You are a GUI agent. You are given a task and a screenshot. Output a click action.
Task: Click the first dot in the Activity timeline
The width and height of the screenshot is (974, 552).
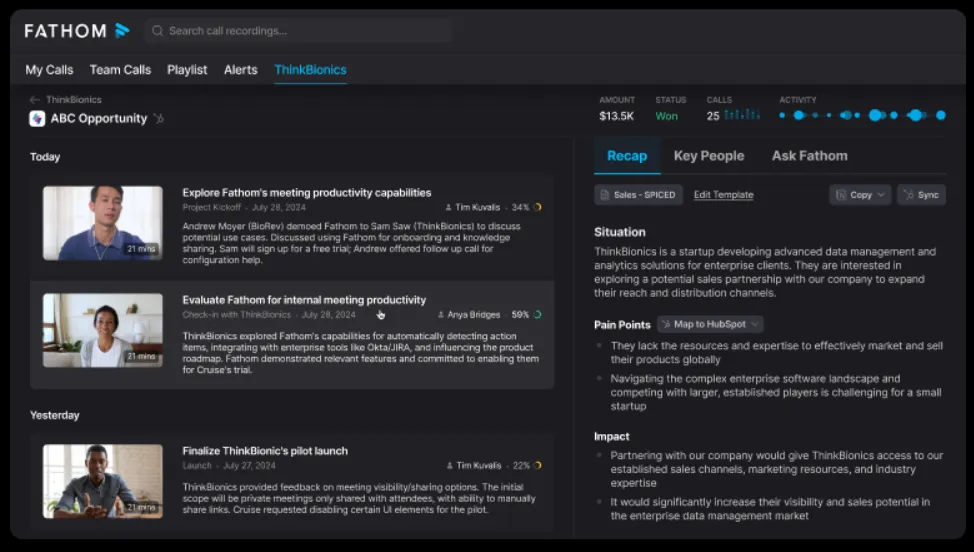tap(782, 115)
